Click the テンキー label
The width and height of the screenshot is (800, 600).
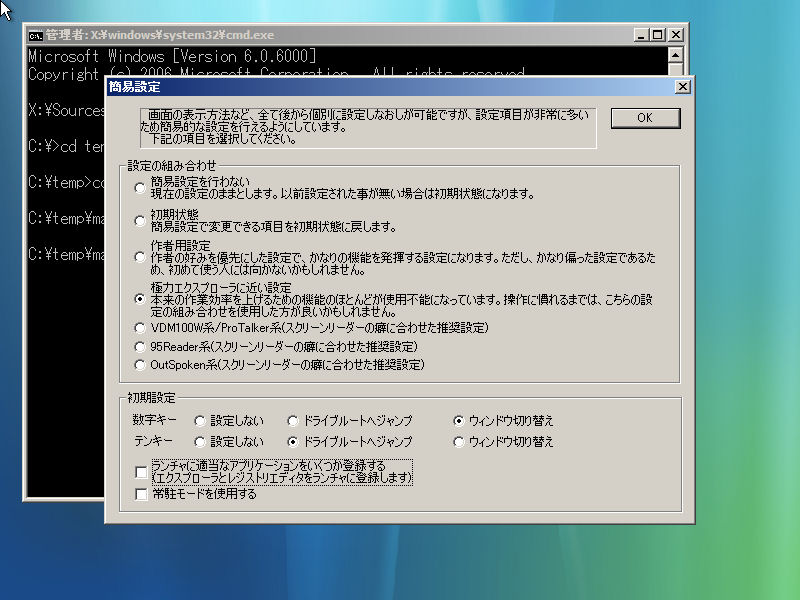pyautogui.click(x=153, y=441)
